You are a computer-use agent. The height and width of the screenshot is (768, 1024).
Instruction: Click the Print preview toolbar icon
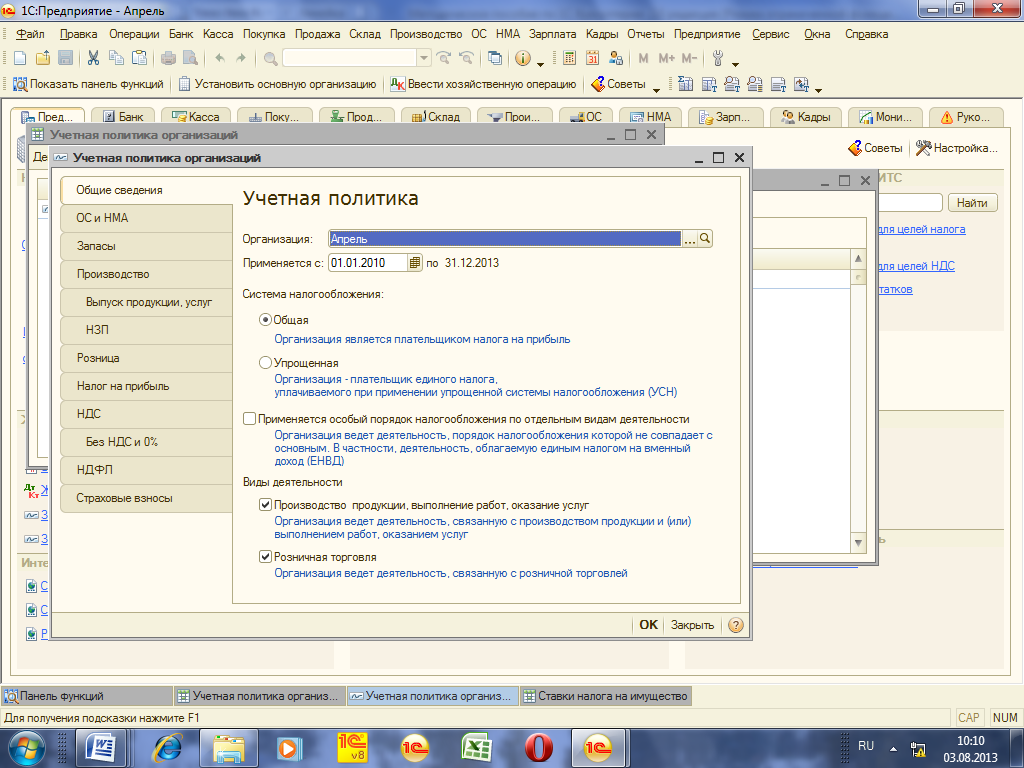click(190, 58)
